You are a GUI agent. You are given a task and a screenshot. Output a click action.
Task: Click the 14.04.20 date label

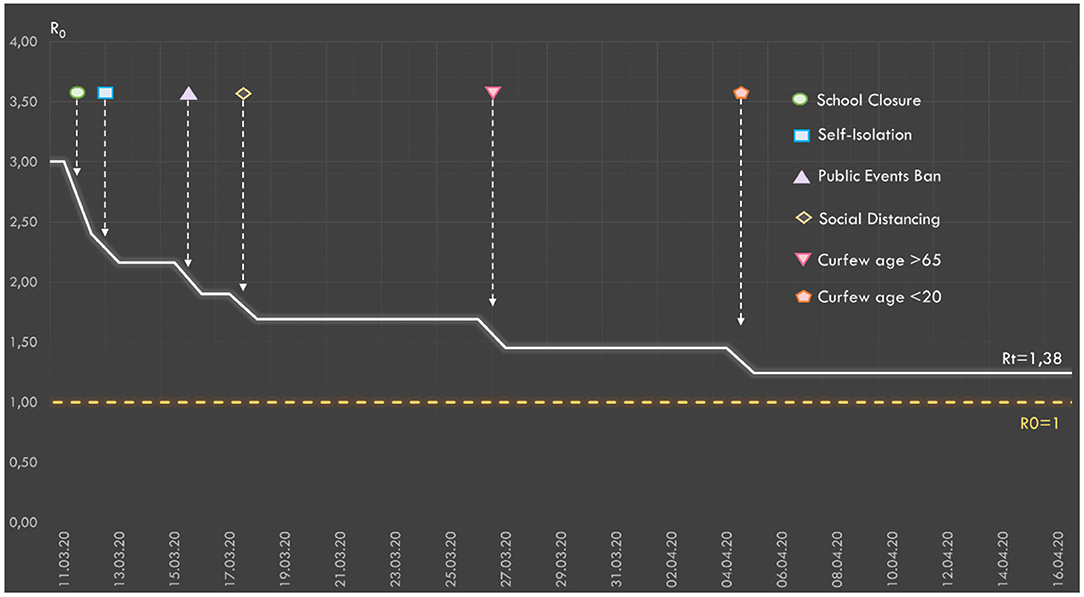tap(1004, 558)
